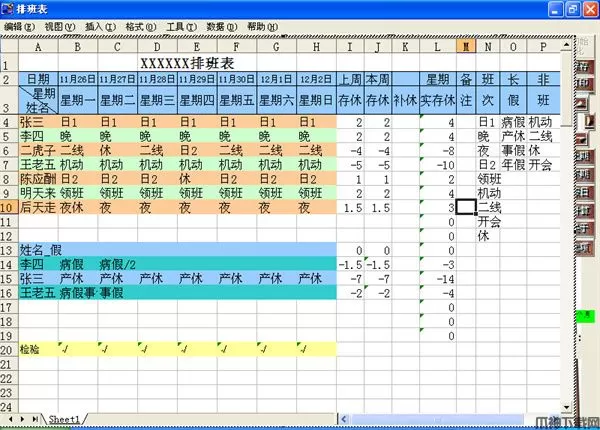Click the 病假事 cell in row 16
600x430 pixels.
78,293
